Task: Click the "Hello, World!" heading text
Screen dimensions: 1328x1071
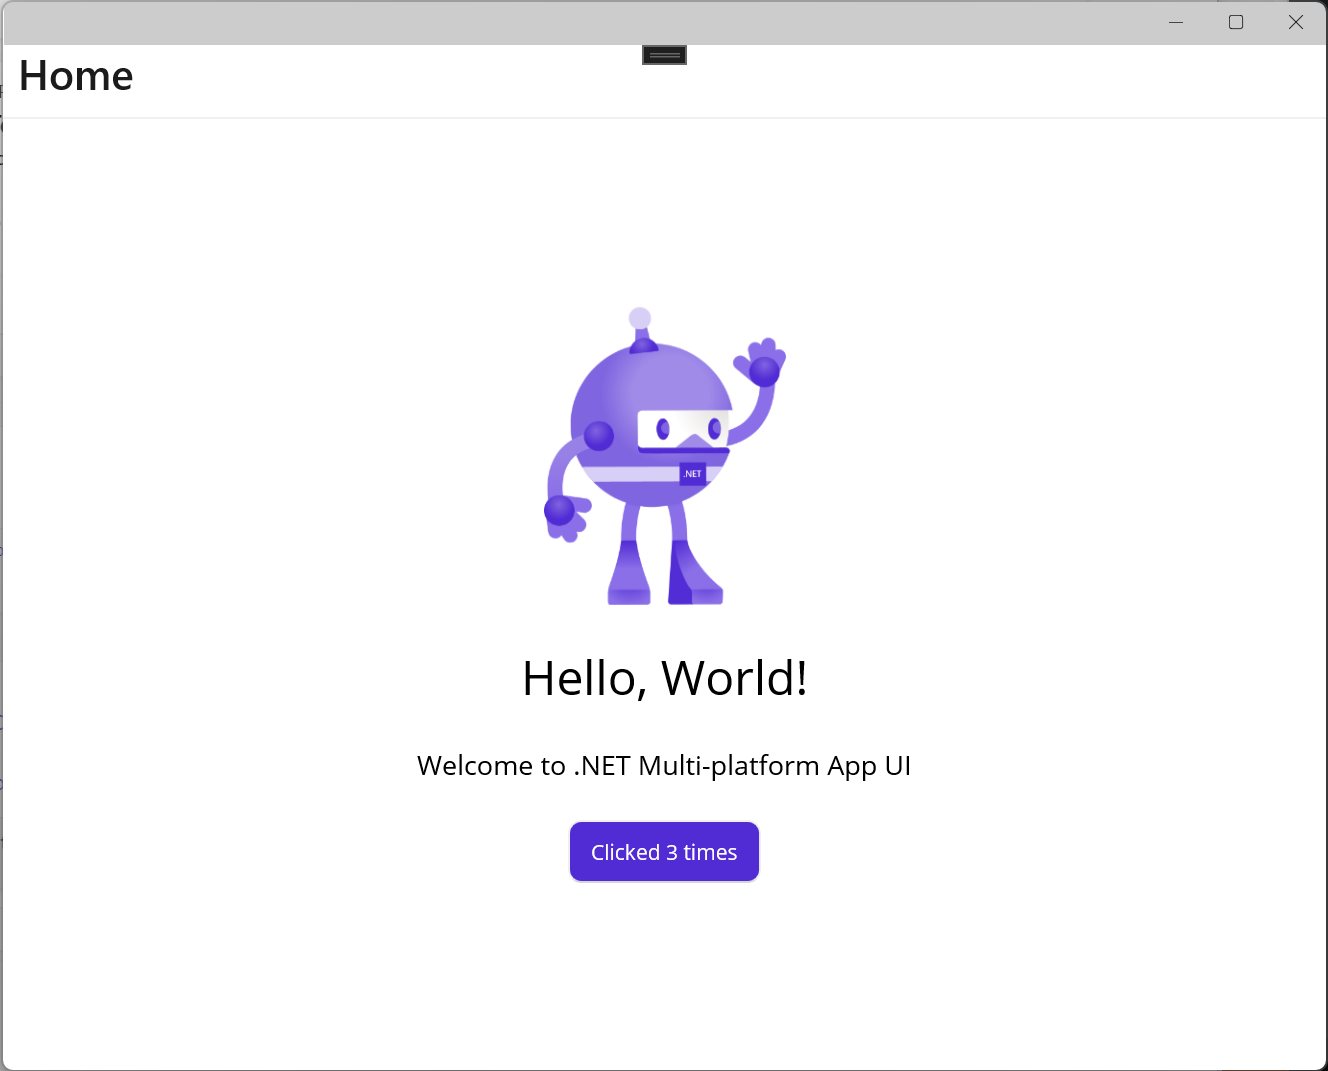Action: point(665,678)
